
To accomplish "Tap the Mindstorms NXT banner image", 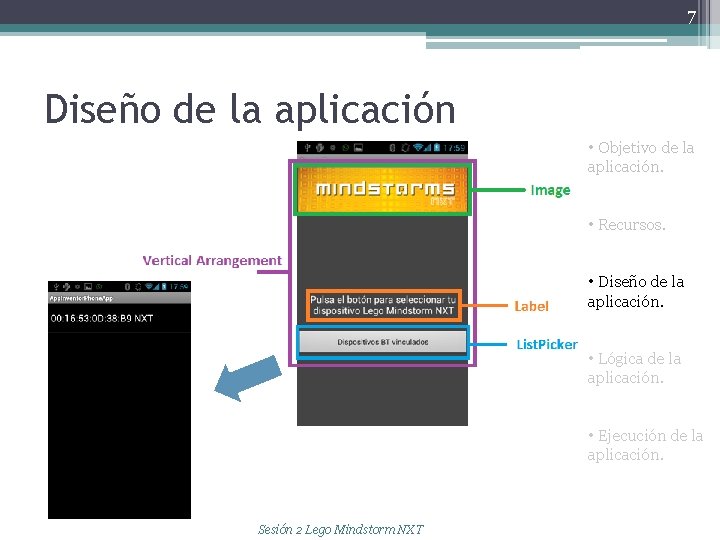I will coord(382,190).
